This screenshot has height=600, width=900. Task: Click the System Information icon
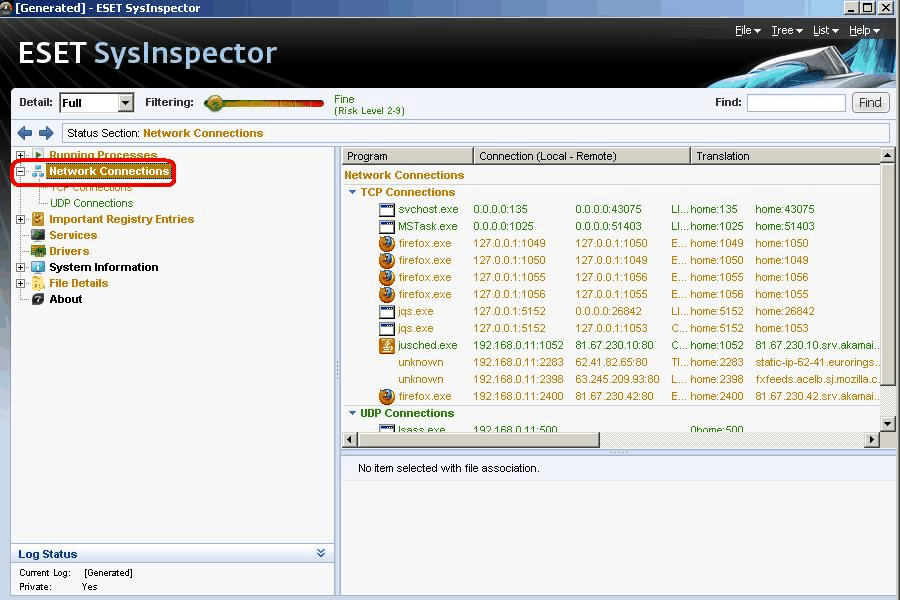(x=38, y=267)
